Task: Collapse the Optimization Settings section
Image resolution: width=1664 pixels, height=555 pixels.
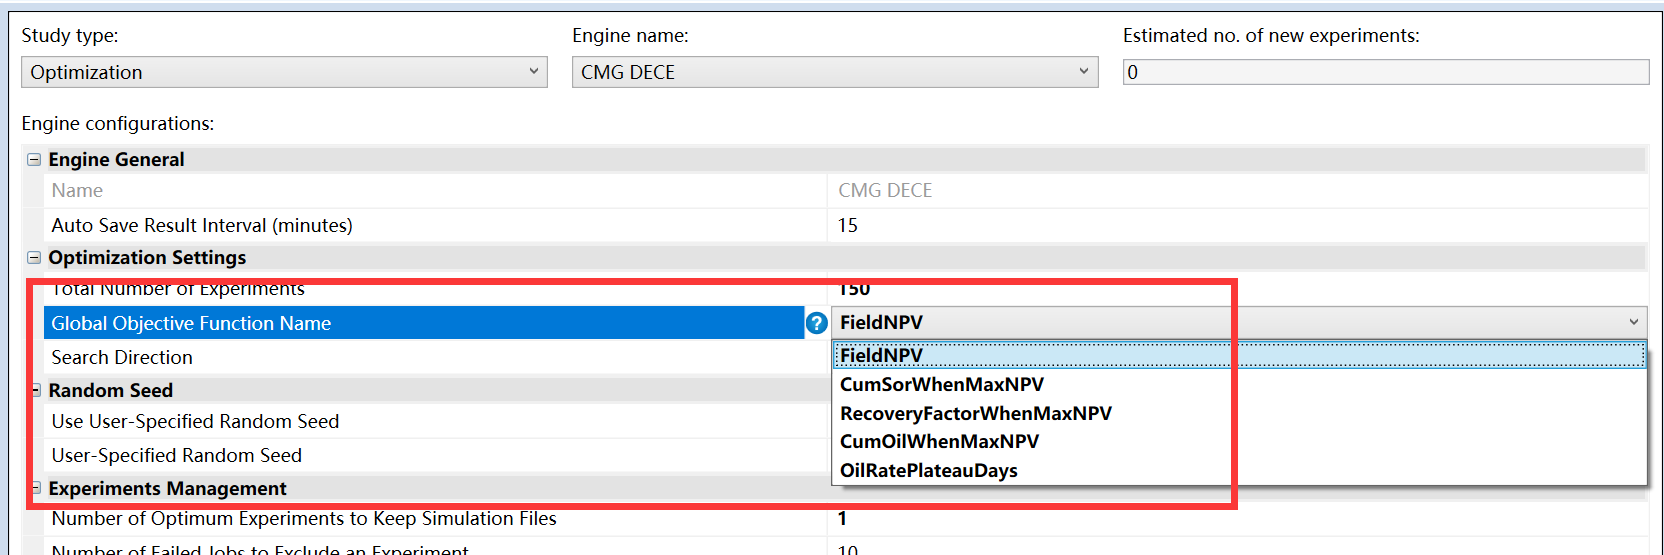Action: (x=34, y=258)
